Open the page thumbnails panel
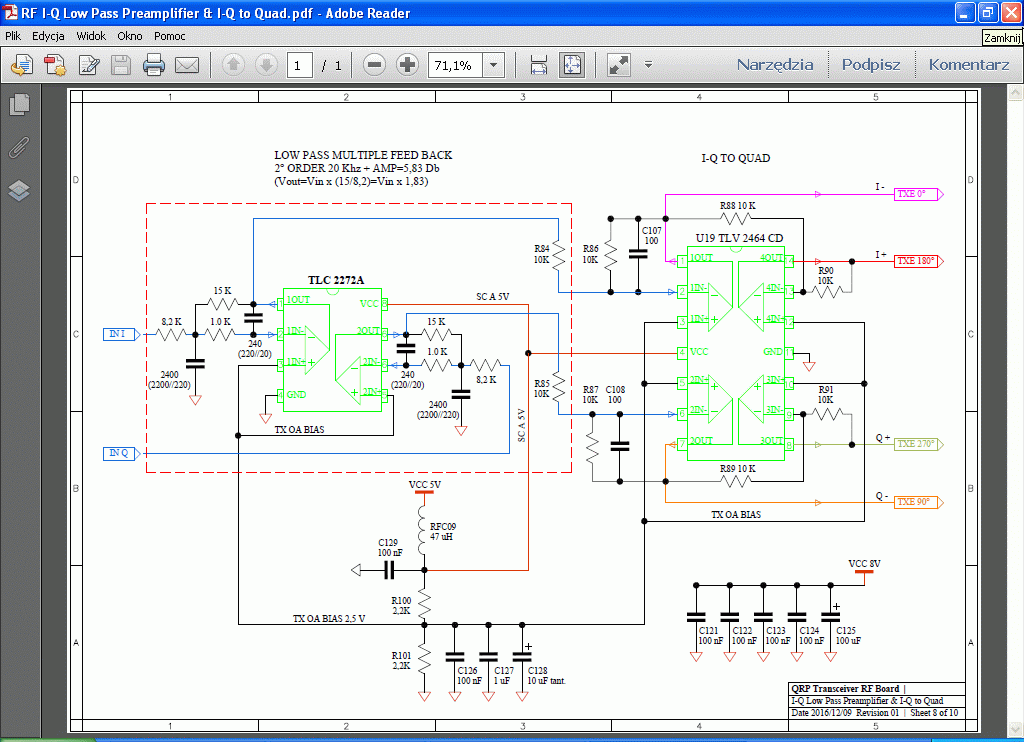The image size is (1024, 742). coord(19,105)
